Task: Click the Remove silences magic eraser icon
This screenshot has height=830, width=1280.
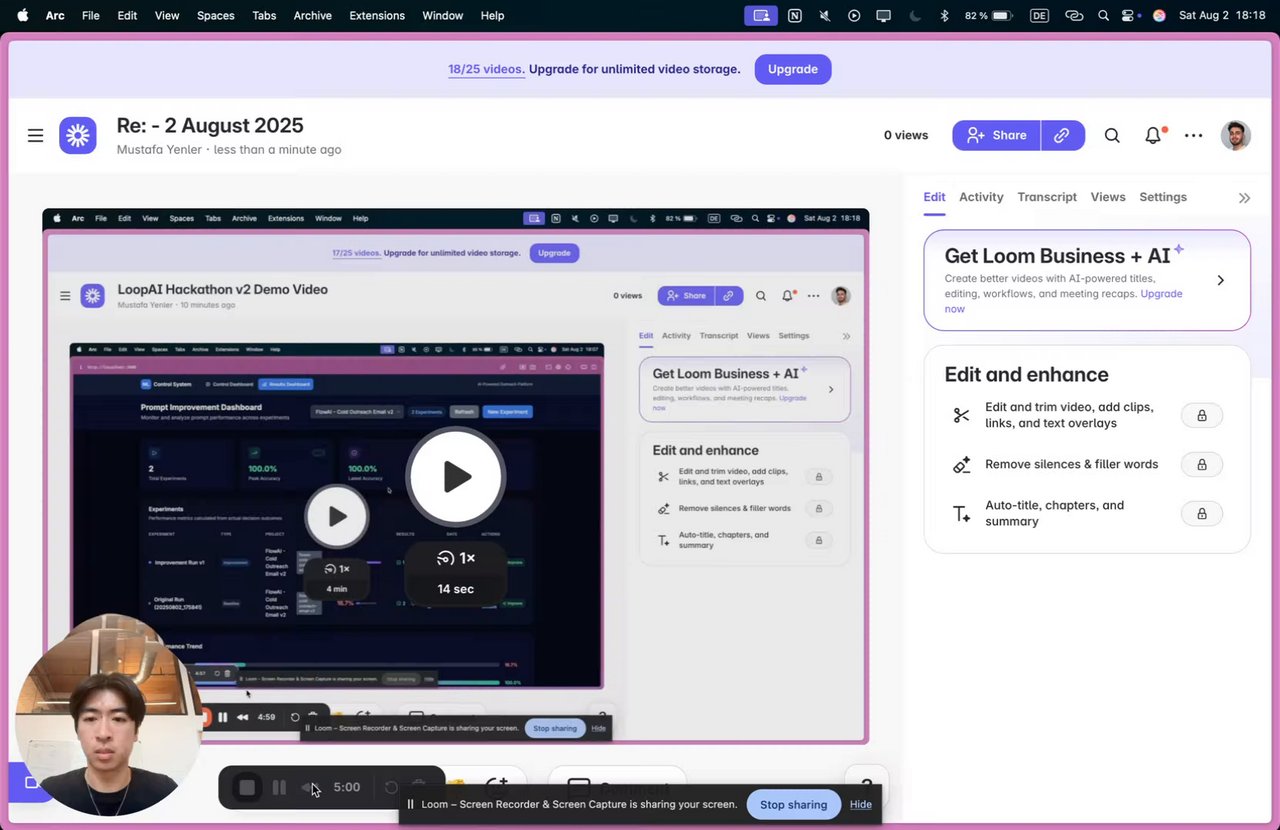Action: [961, 465]
